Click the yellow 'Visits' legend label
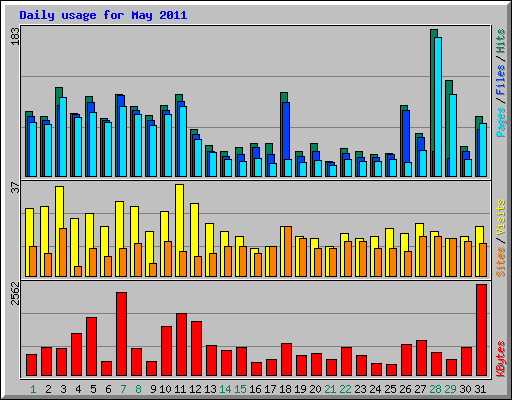 500,218
